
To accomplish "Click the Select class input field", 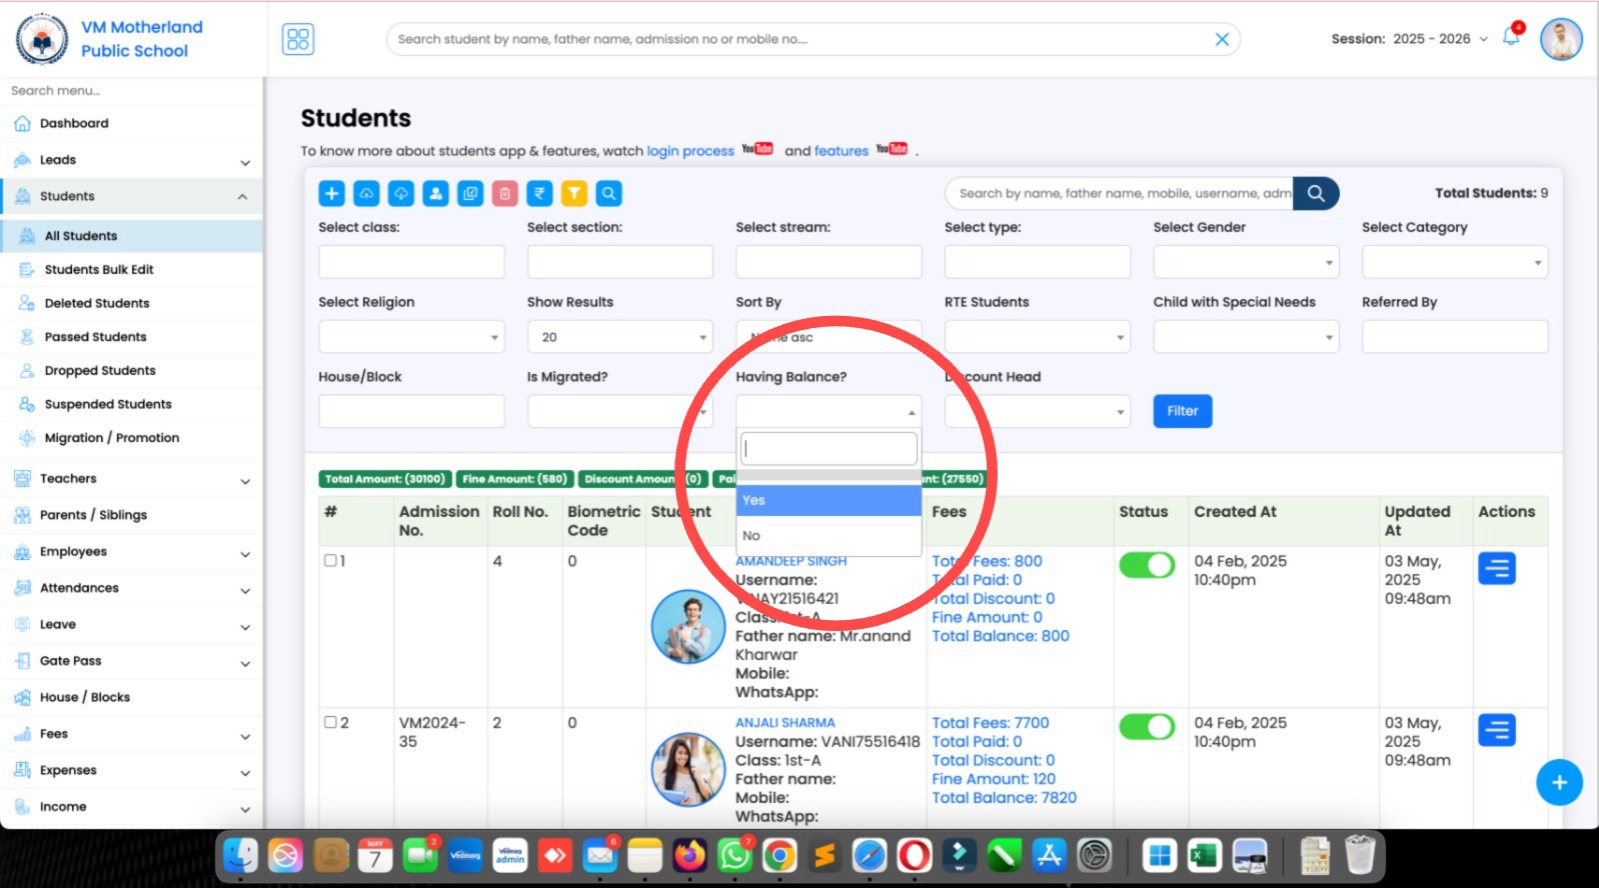I will (411, 262).
